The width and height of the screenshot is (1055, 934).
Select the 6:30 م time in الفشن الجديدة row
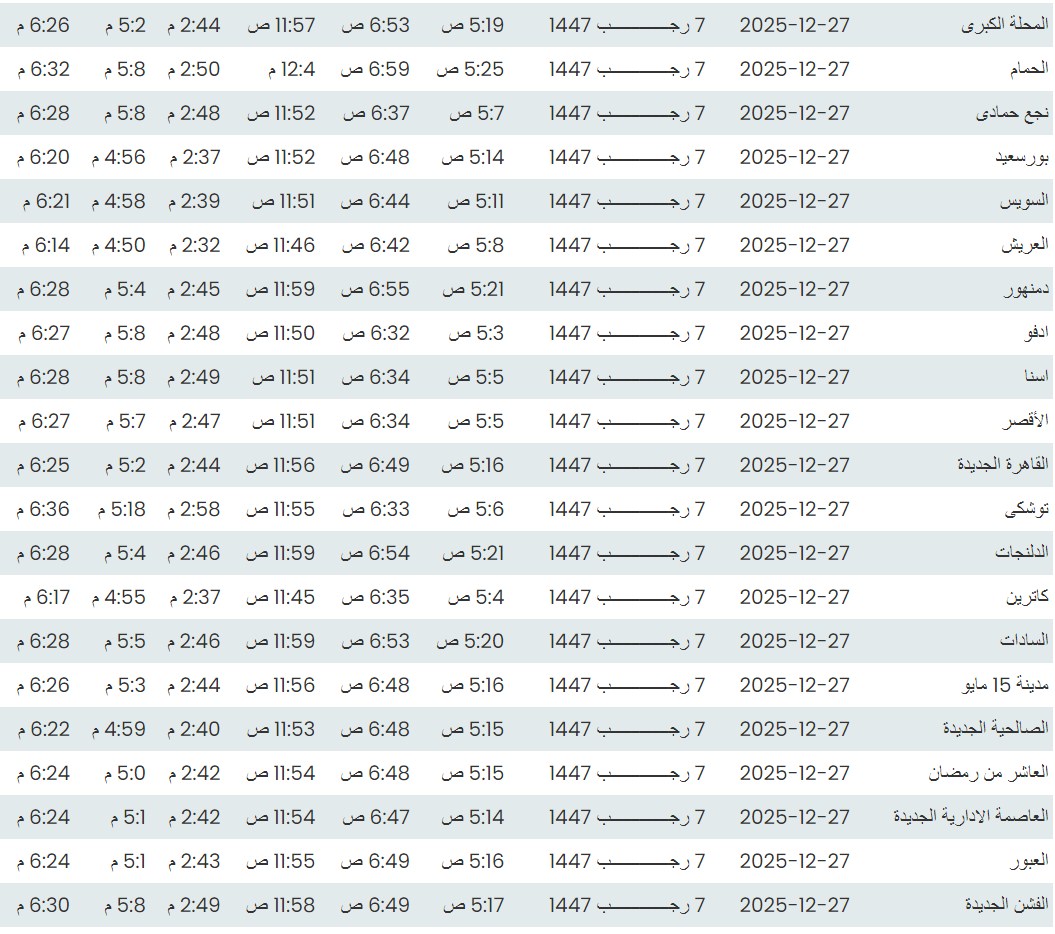[43, 905]
